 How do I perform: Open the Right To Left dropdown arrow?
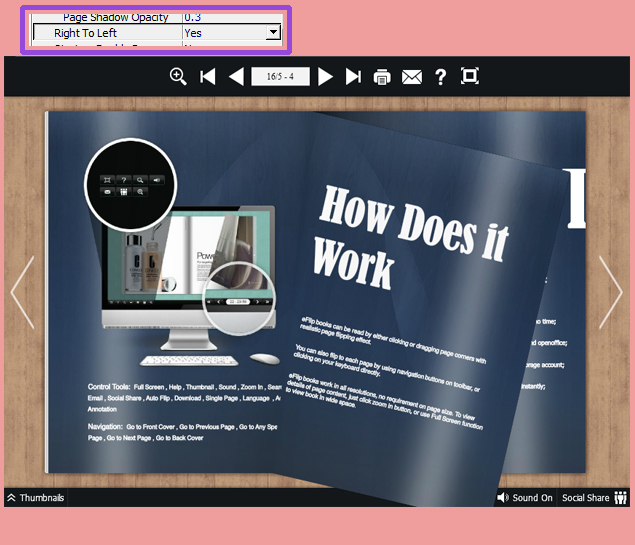(x=273, y=32)
